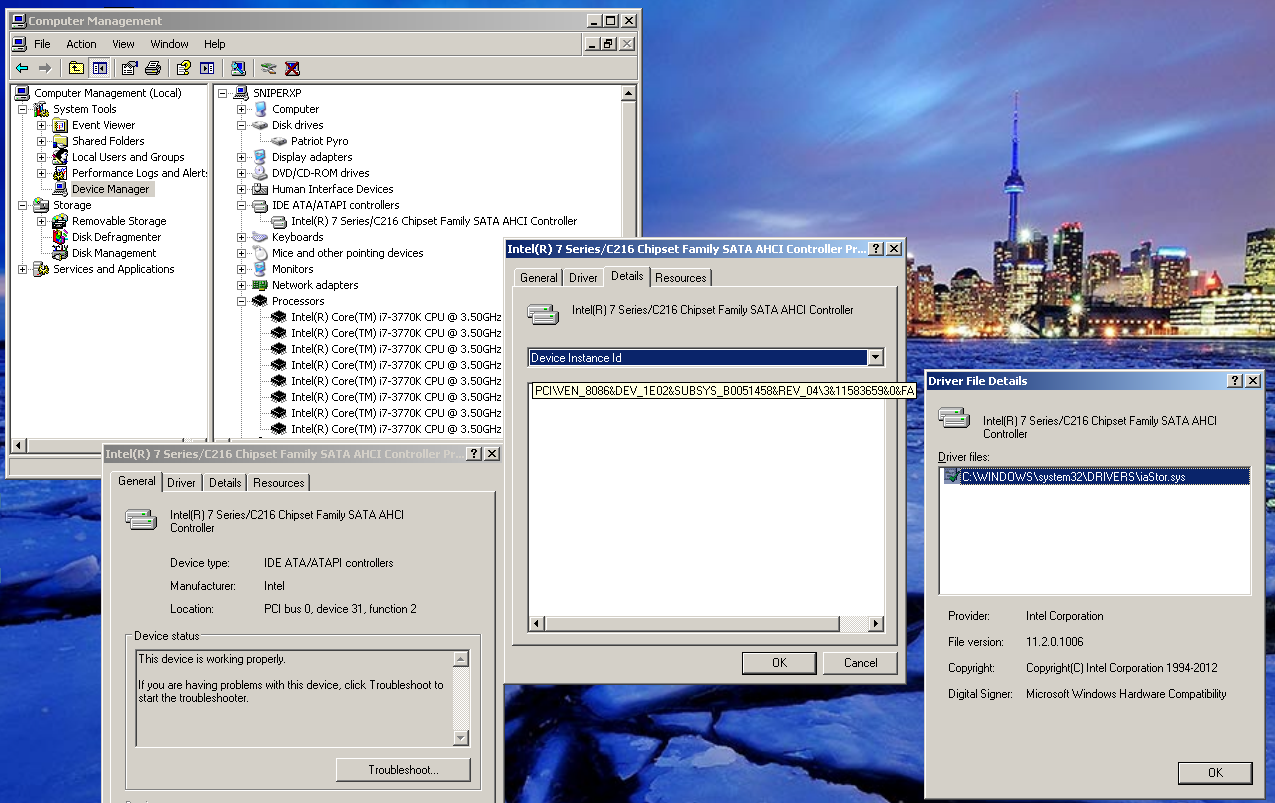Open Properties from the toolbar icon

(129, 68)
